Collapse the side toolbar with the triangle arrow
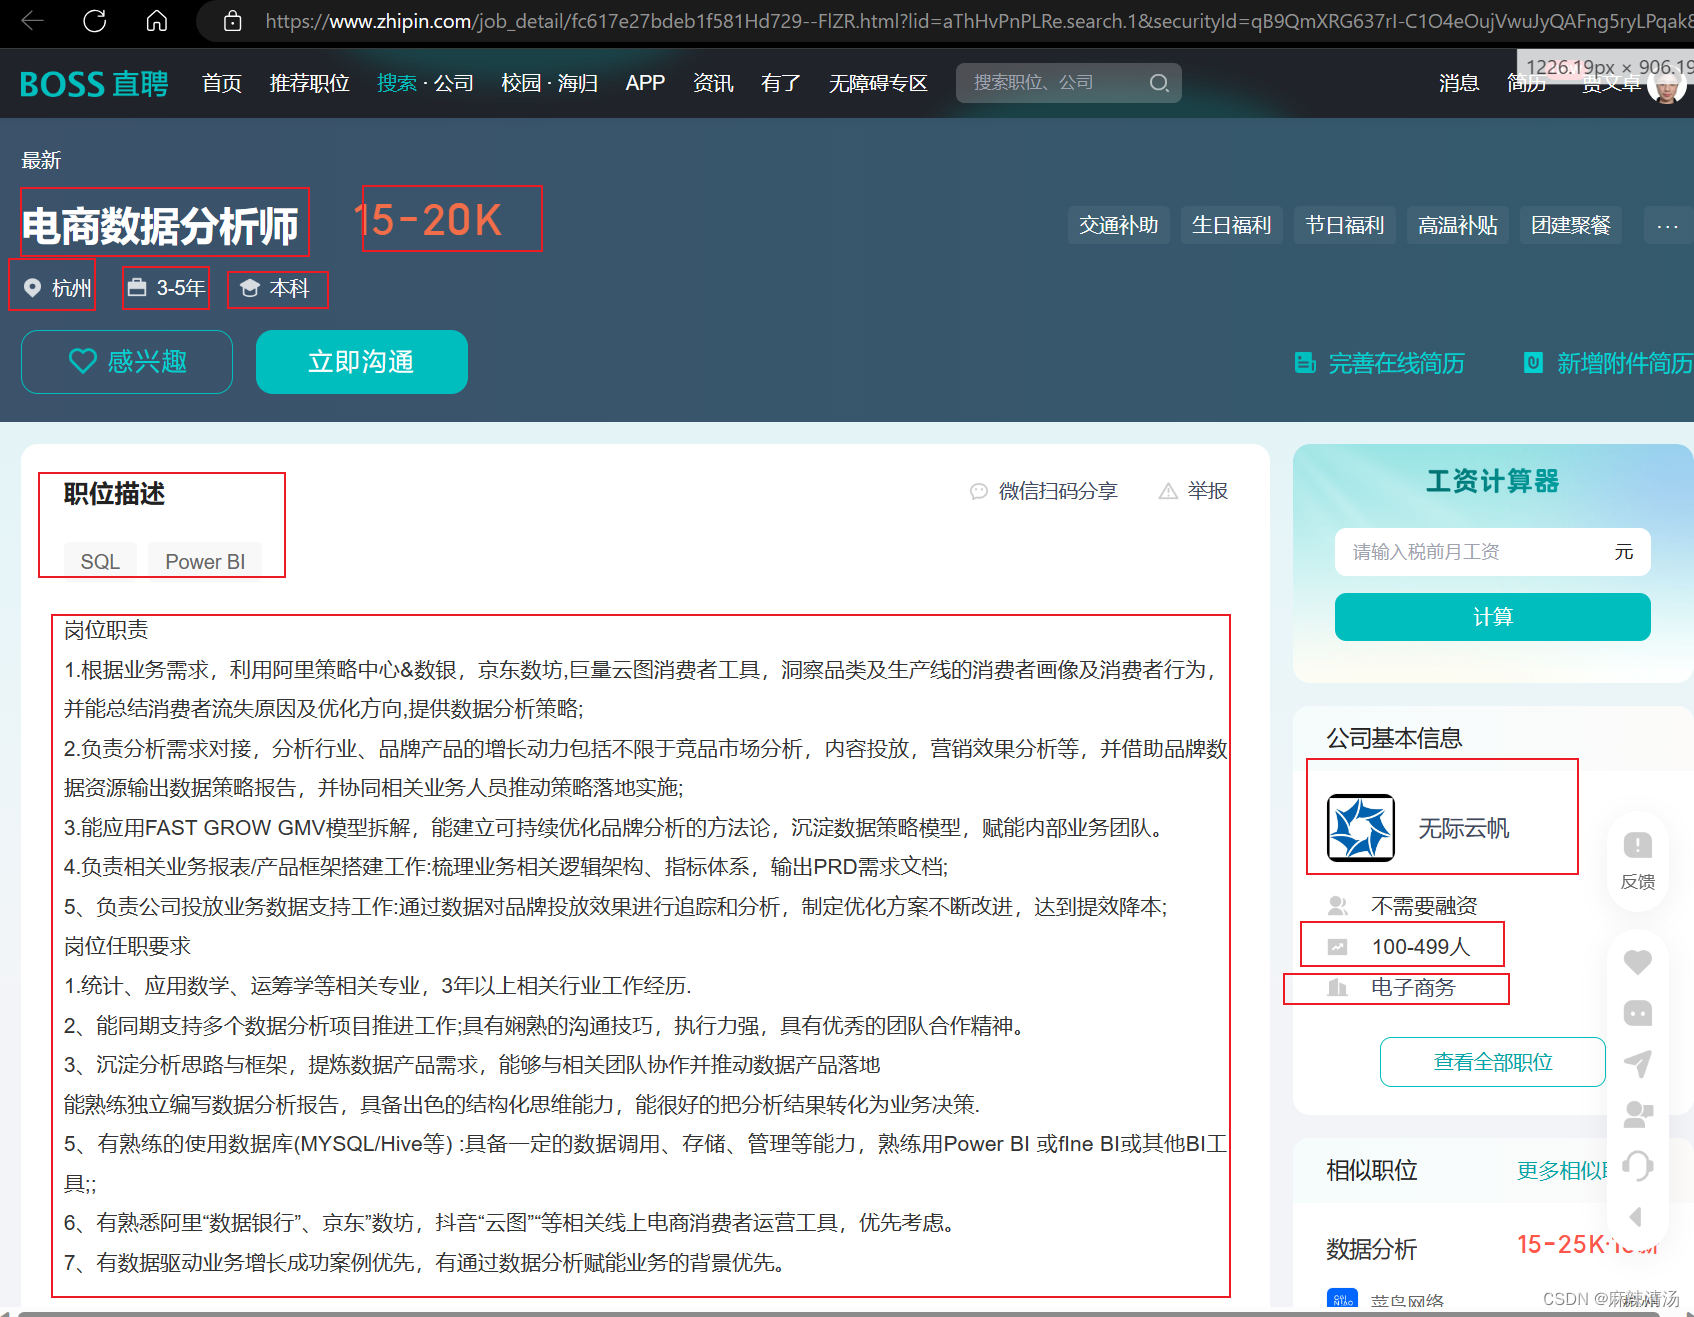The height and width of the screenshot is (1317, 1694). click(1636, 1217)
